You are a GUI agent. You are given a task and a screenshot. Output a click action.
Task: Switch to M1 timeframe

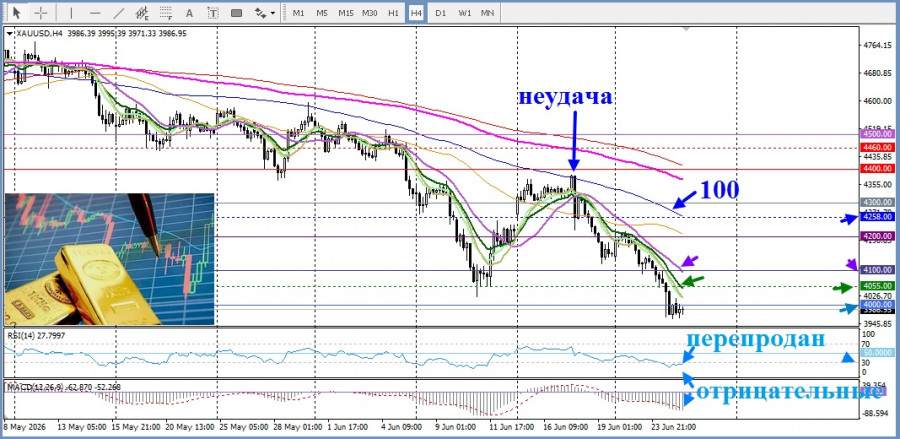click(x=298, y=13)
